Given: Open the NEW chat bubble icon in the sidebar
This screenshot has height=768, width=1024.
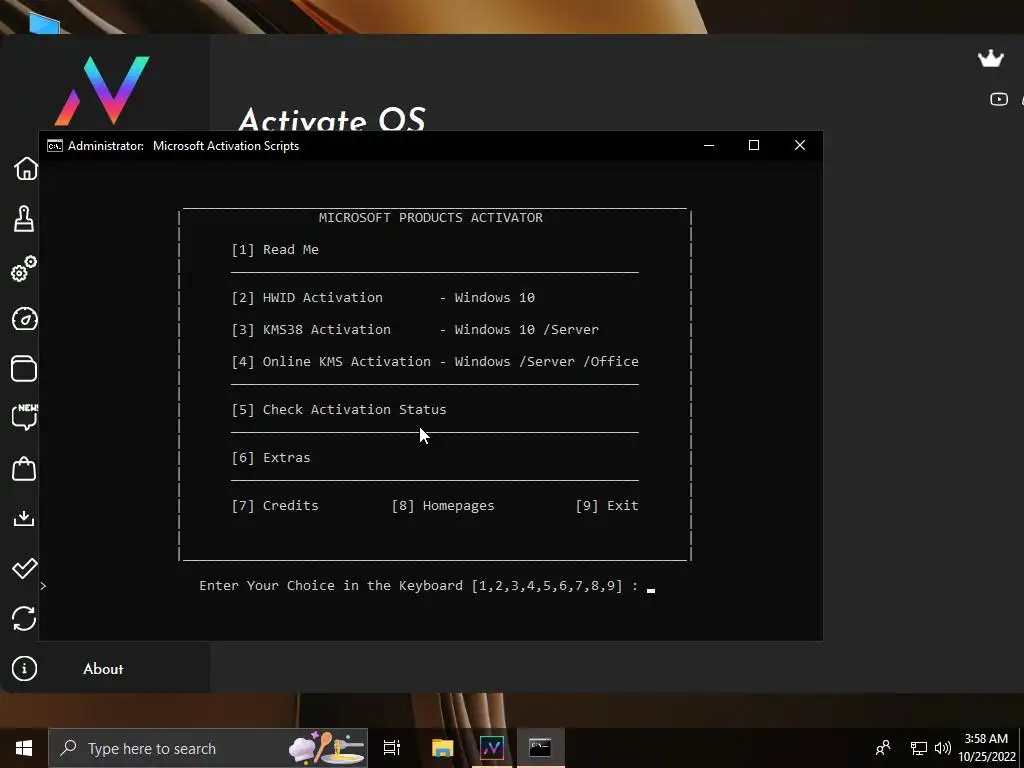Looking at the screenshot, I should click(x=25, y=417).
